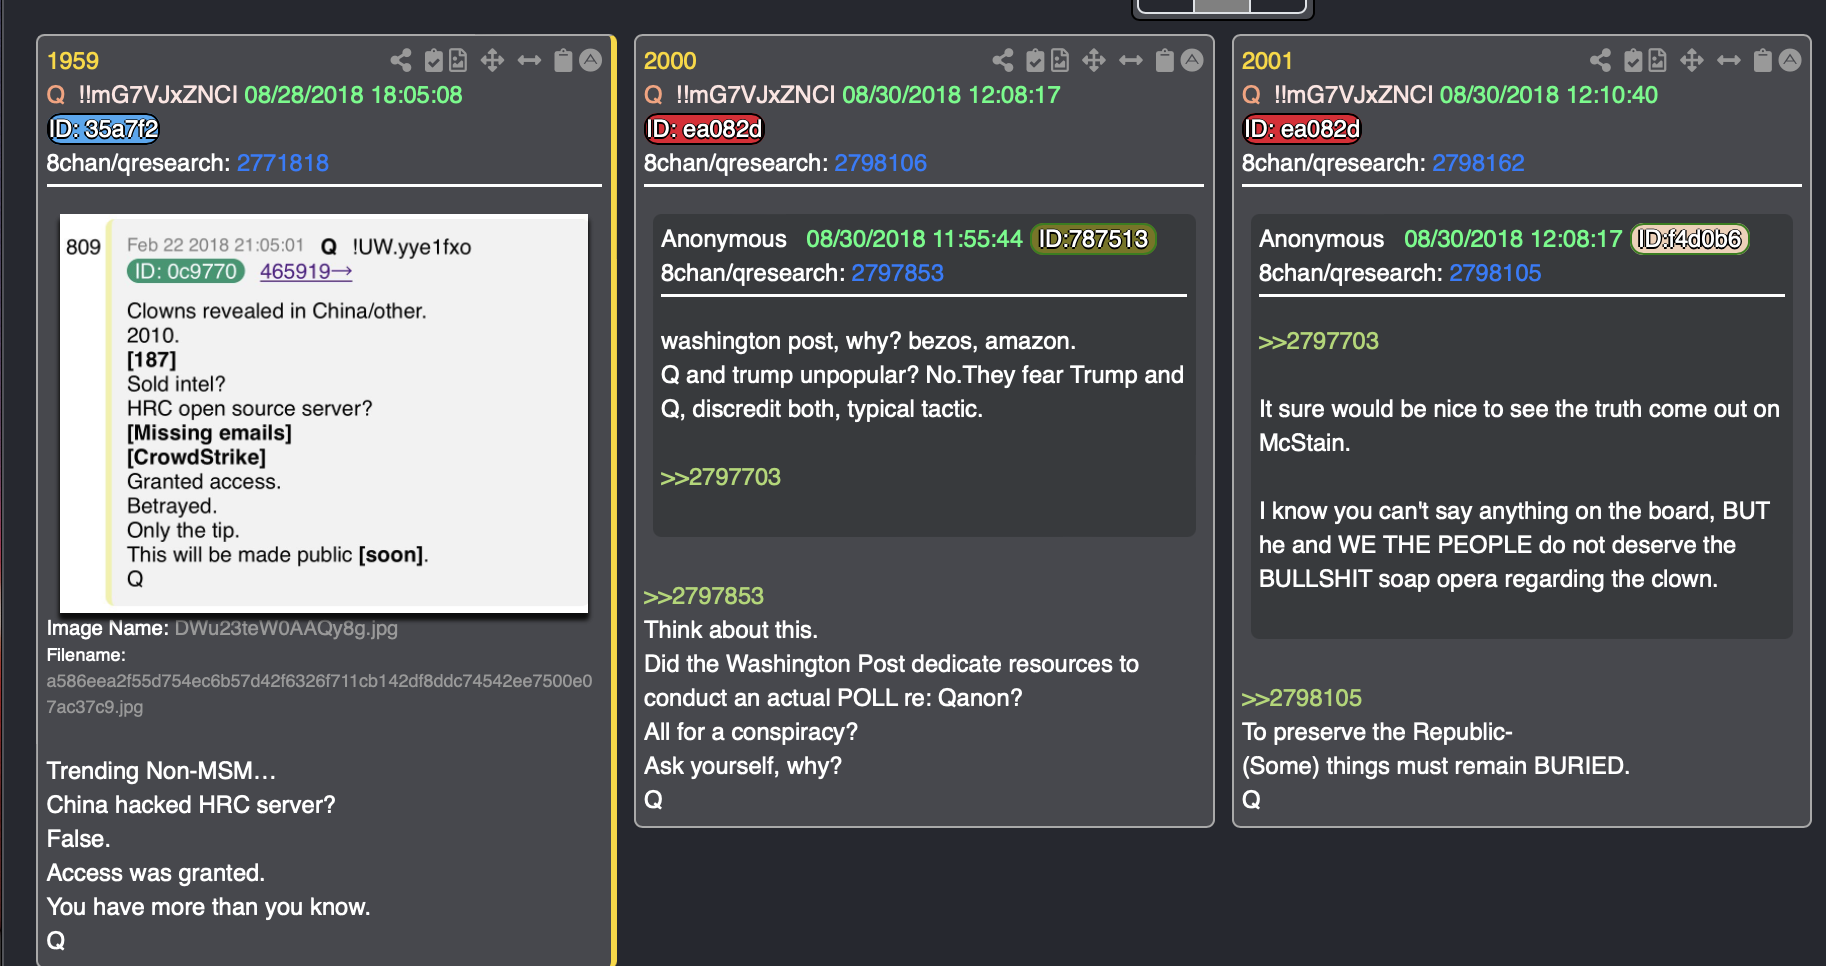This screenshot has height=966, width=1826.
Task: Click the clipboard-check icon on post 1959
Action: (434, 61)
